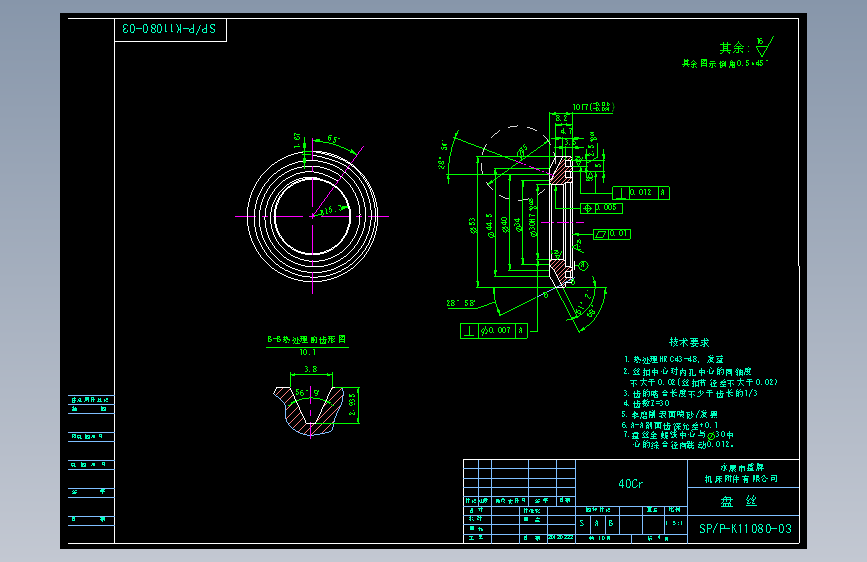
Task: Click the S stage cell in title block
Action: click(x=582, y=523)
